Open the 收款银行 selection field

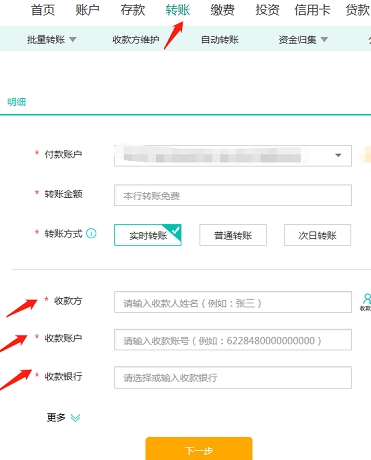pyautogui.click(x=233, y=378)
